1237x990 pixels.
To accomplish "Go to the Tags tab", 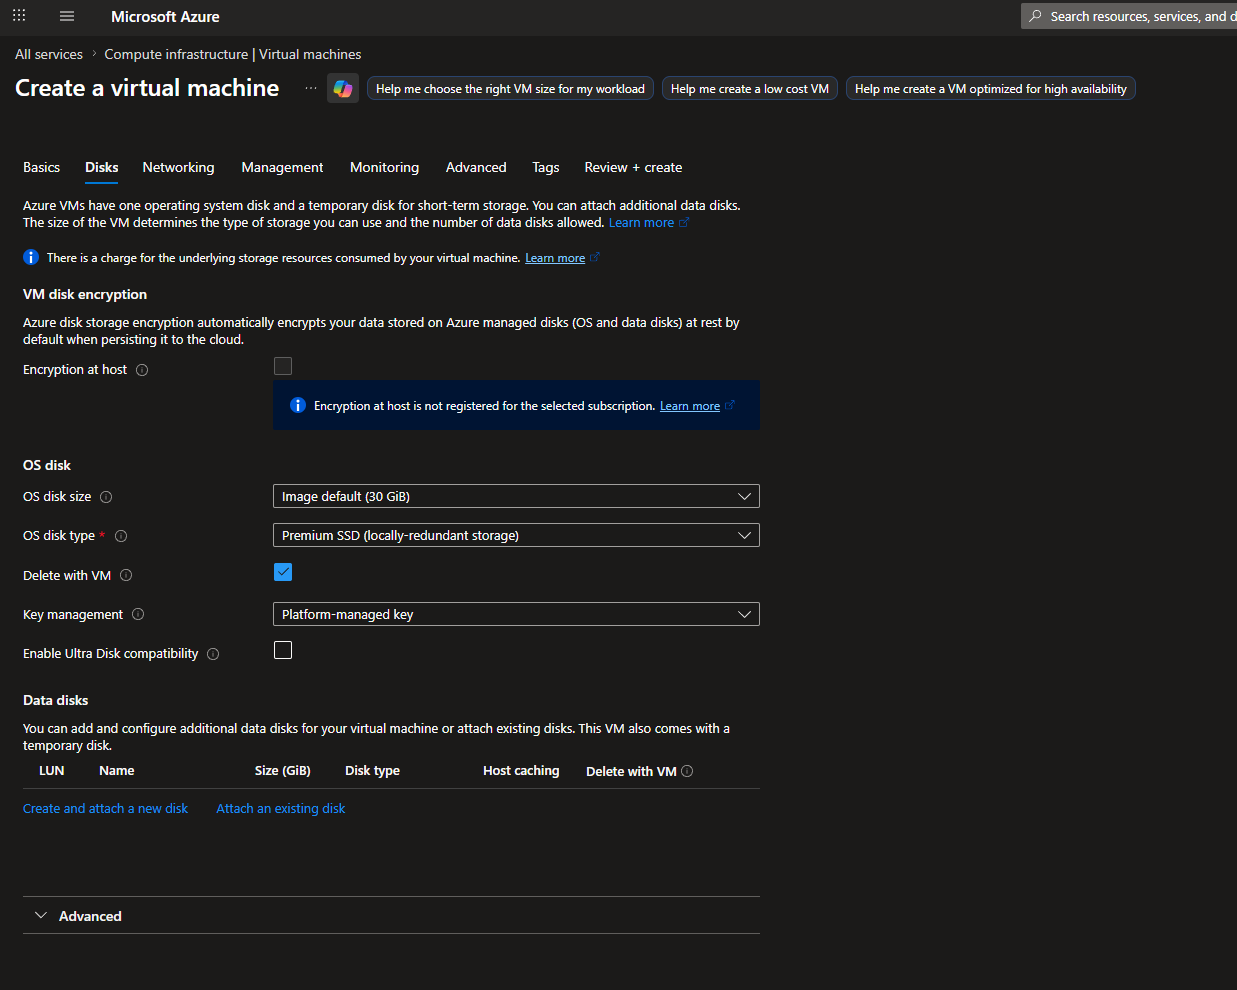I will (x=545, y=167).
